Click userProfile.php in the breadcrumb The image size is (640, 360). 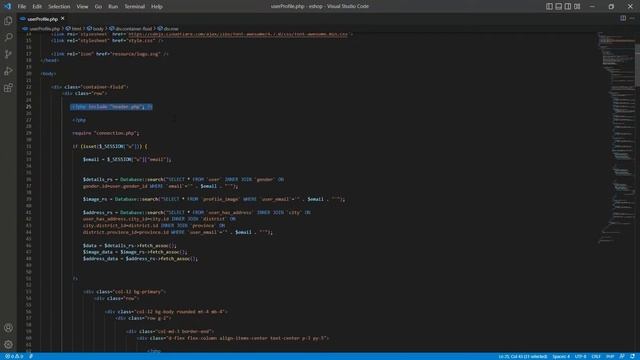[44, 29]
